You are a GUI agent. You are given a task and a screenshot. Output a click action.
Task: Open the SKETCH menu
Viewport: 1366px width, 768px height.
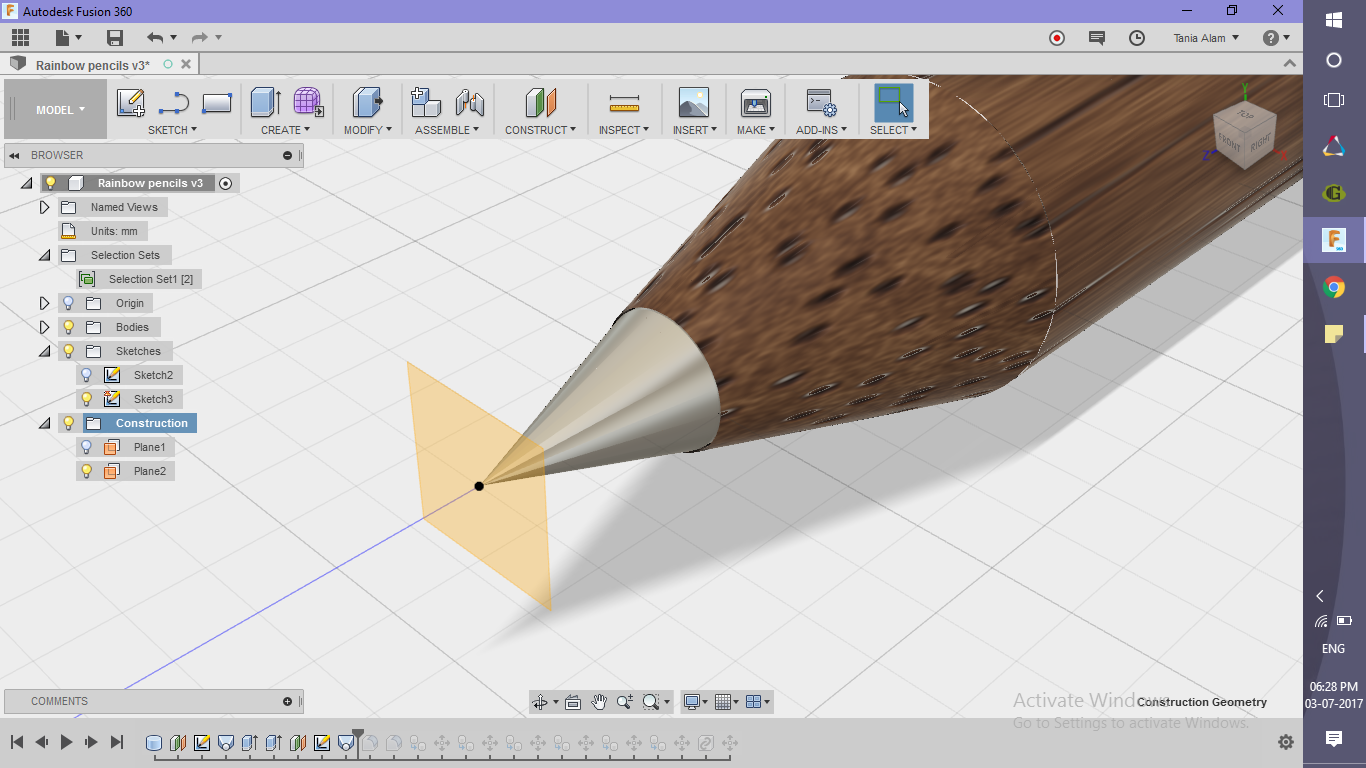point(172,130)
